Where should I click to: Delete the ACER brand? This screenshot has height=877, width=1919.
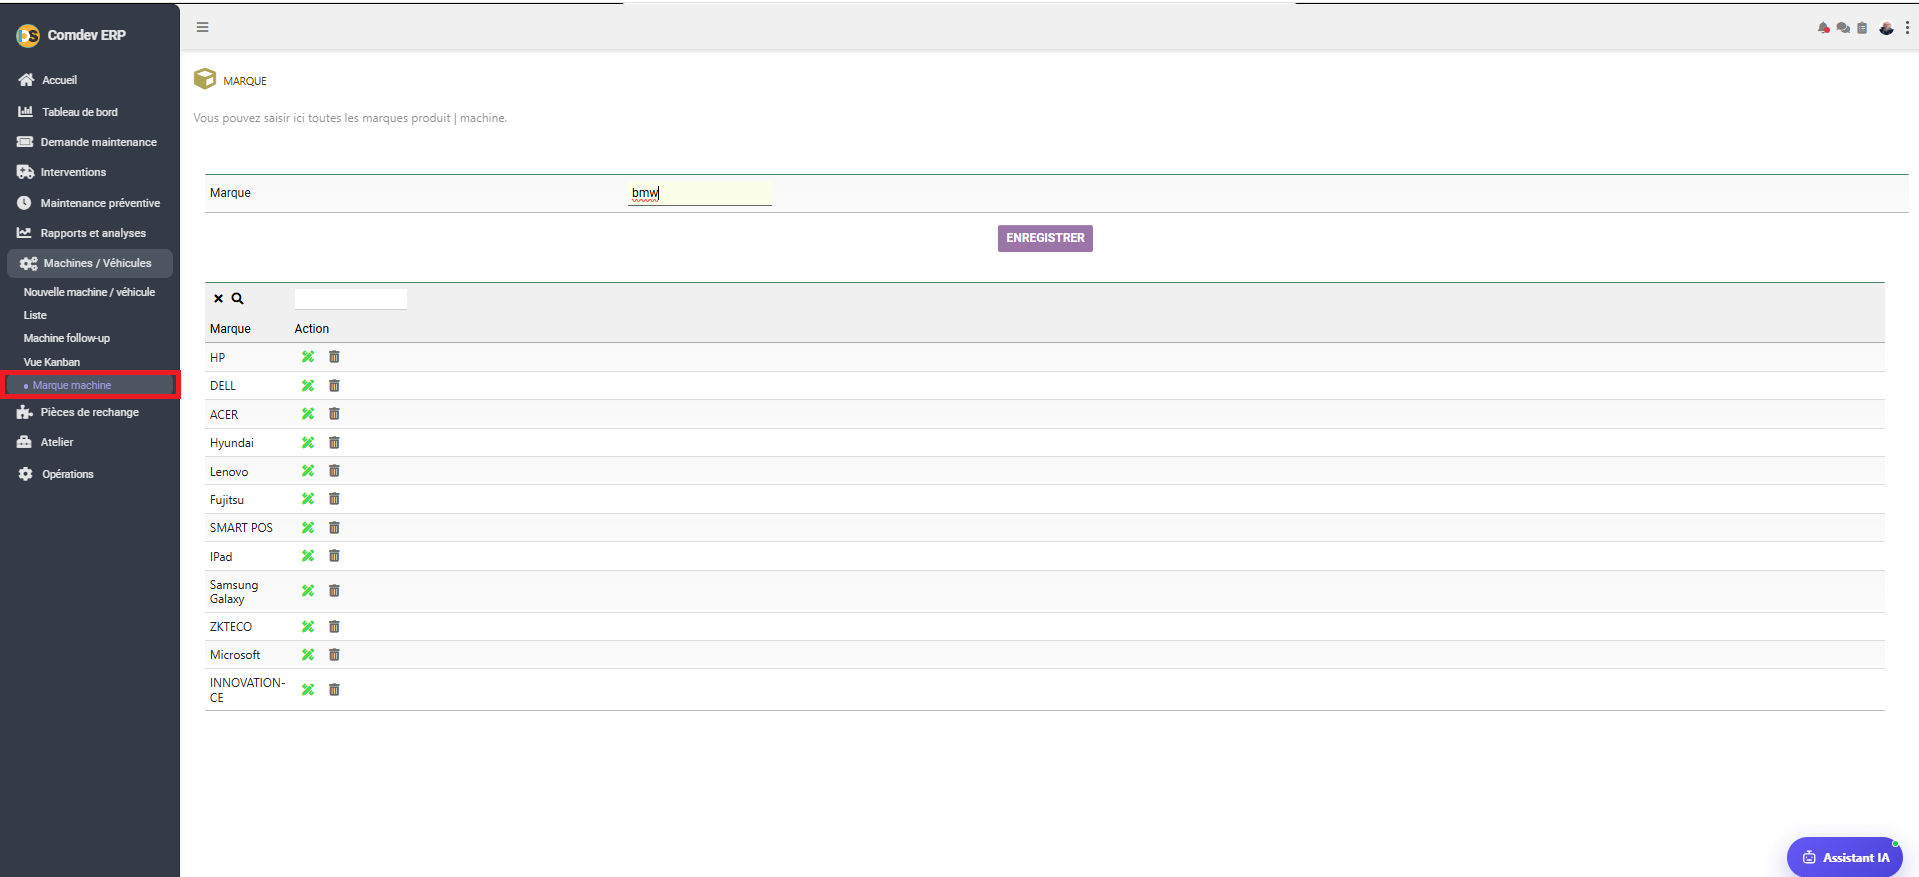pyautogui.click(x=334, y=414)
